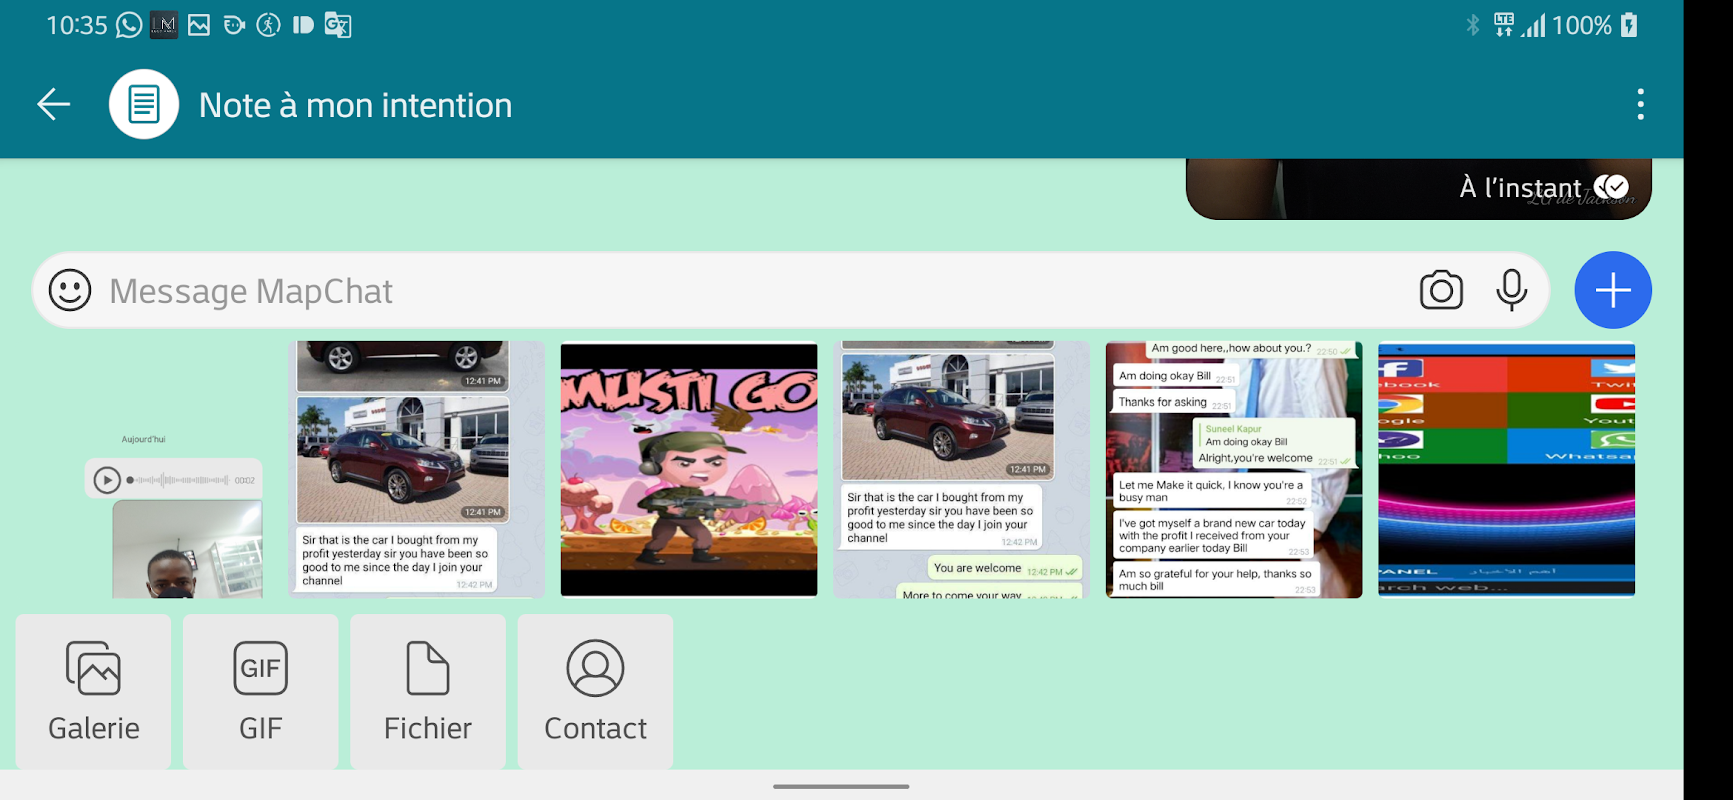Select the voice message screenshot thumbnail
This screenshot has height=800, width=1733.
(144, 470)
